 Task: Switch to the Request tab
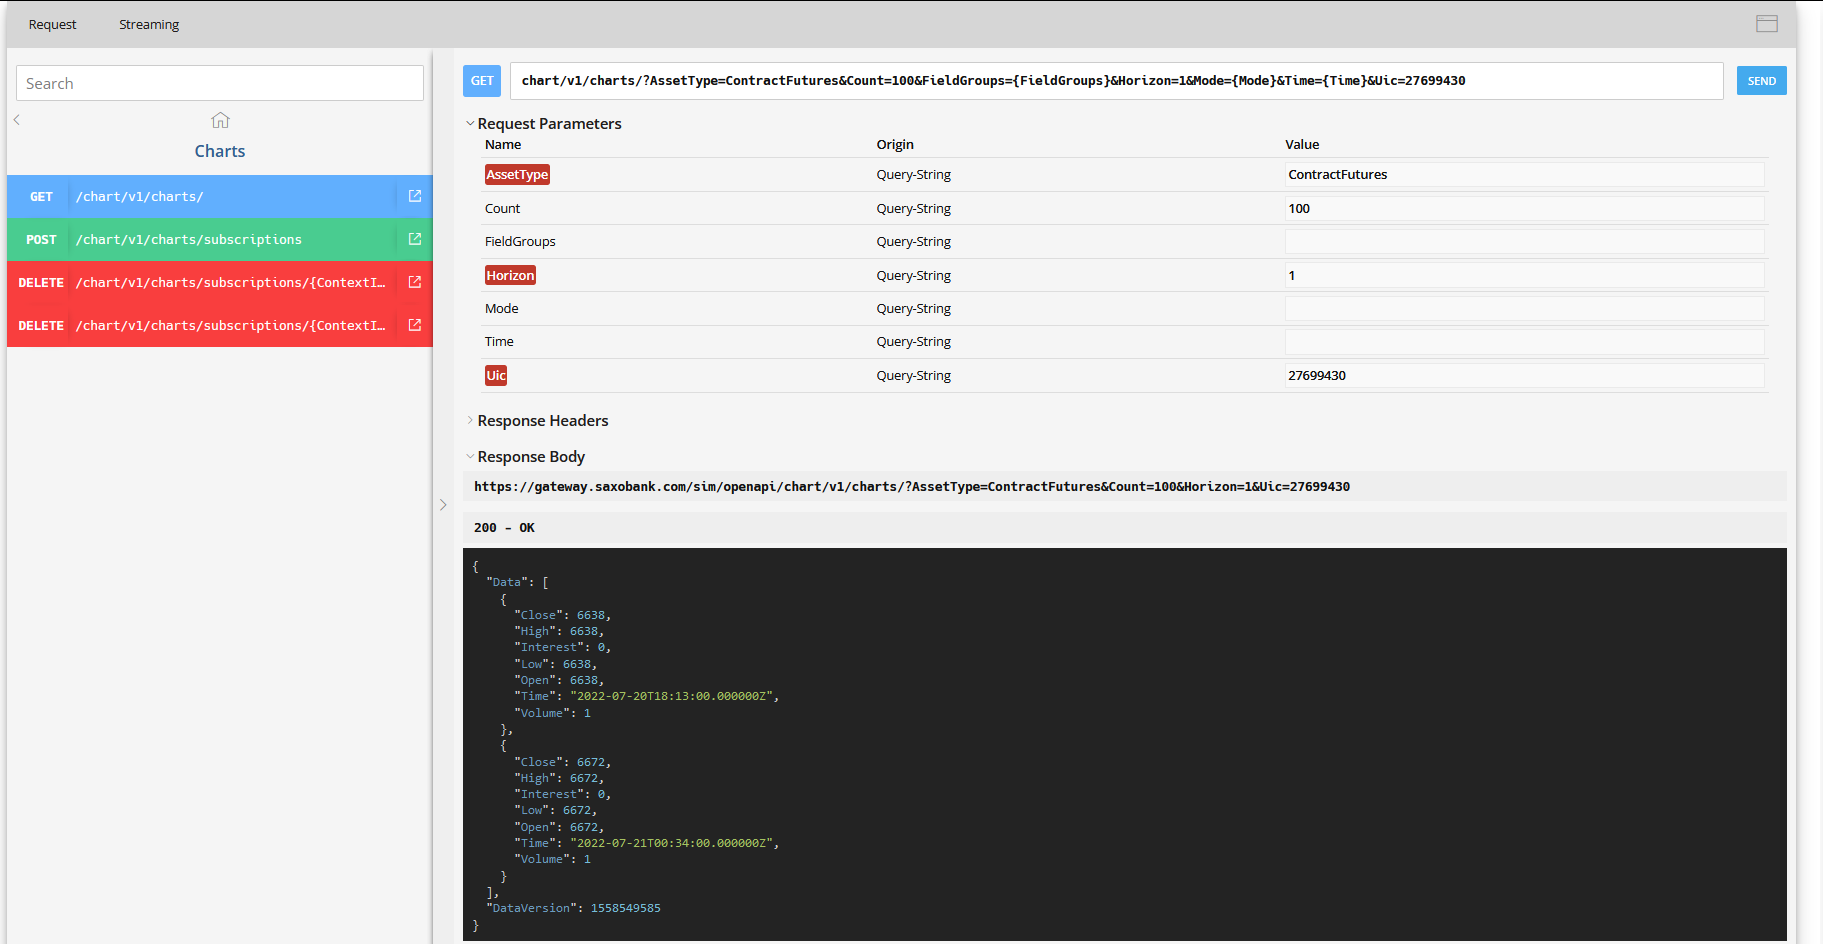[x=52, y=24]
